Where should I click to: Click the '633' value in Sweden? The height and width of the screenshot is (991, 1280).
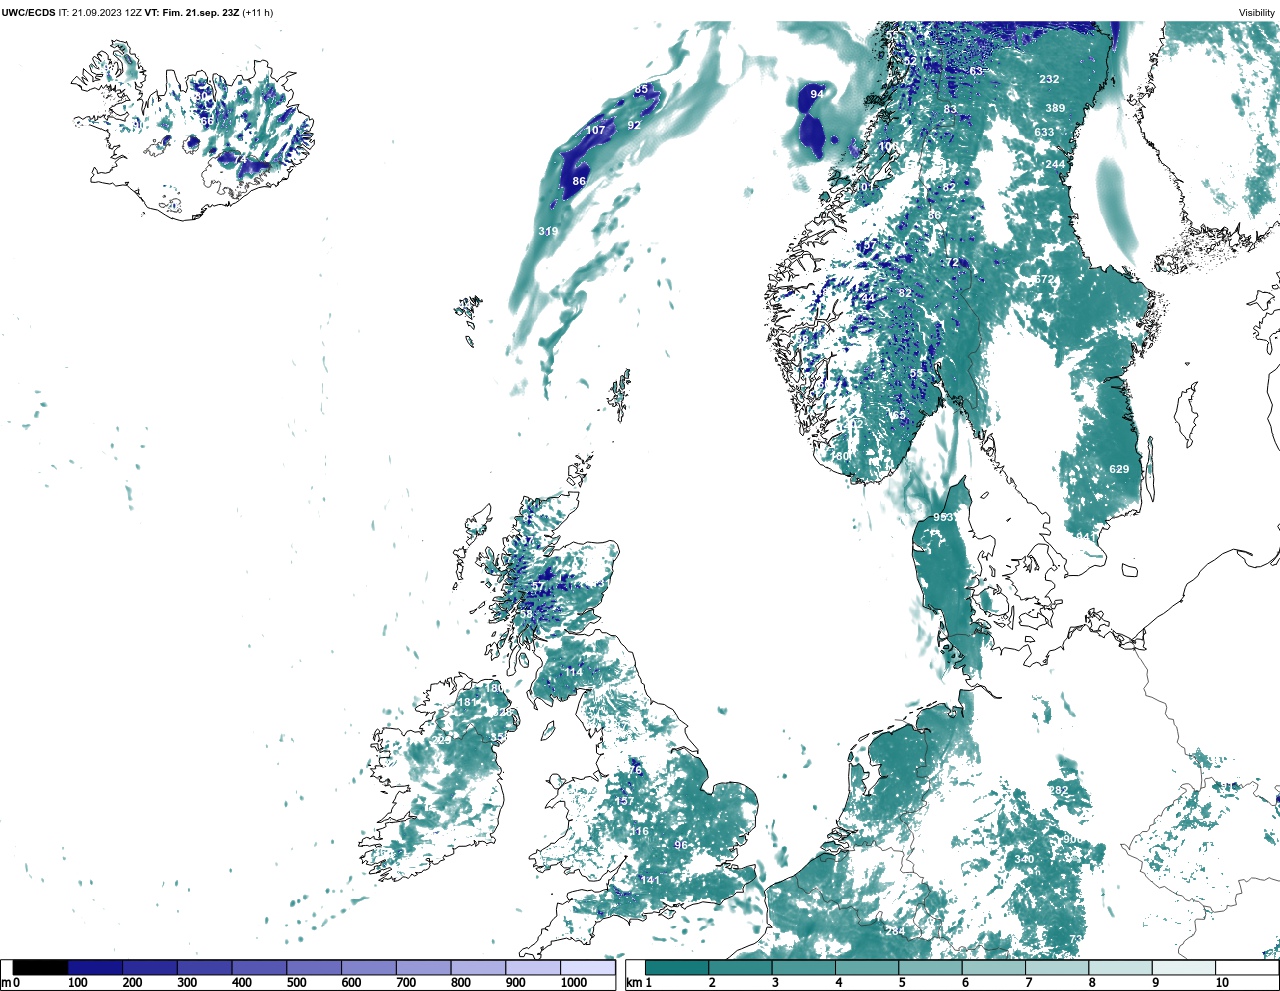pos(1044,133)
